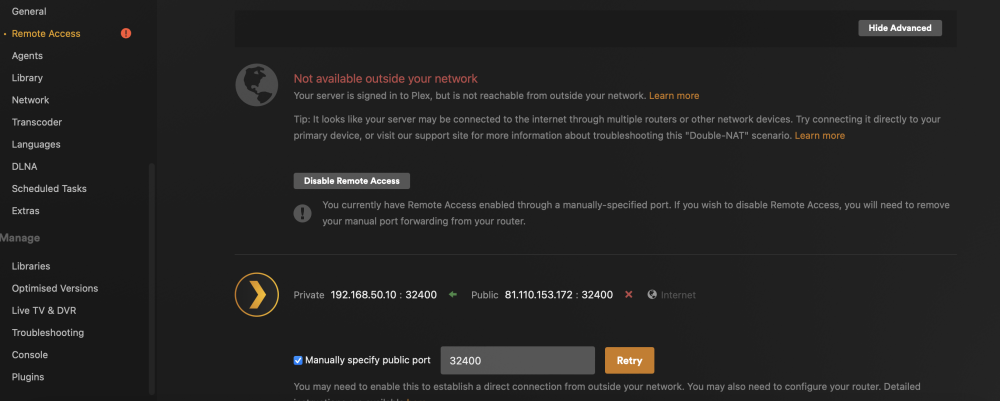This screenshot has height=401, width=1000.
Task: Open Optimised Versions
Action: [x=55, y=288]
